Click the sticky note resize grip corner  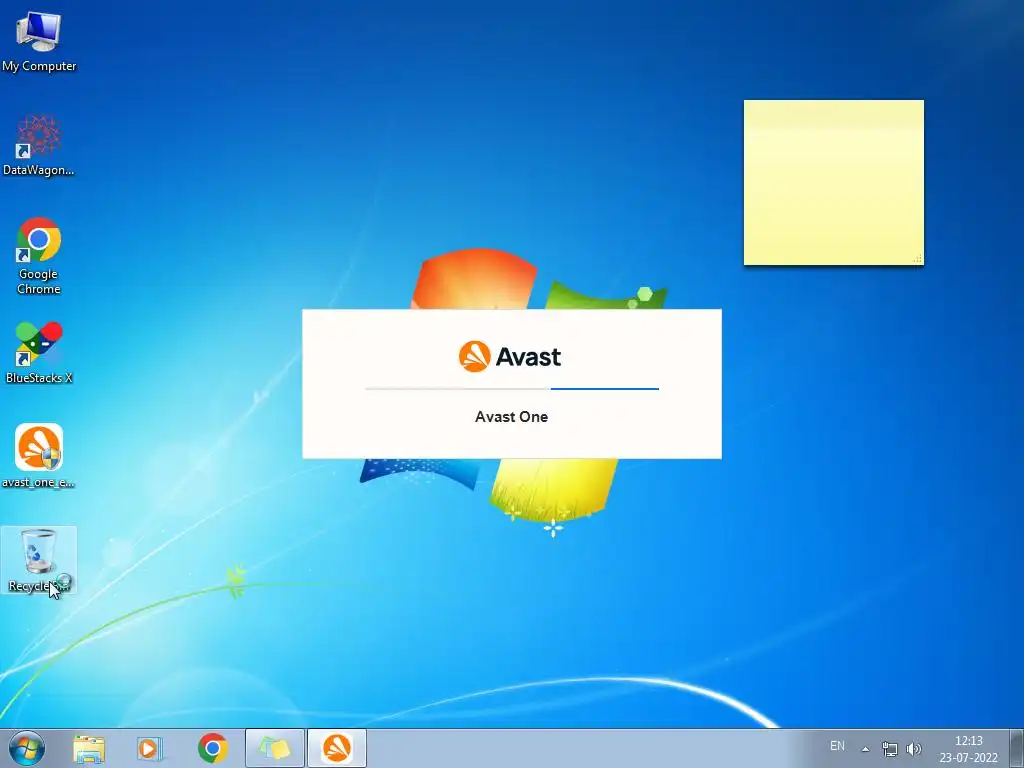918,259
